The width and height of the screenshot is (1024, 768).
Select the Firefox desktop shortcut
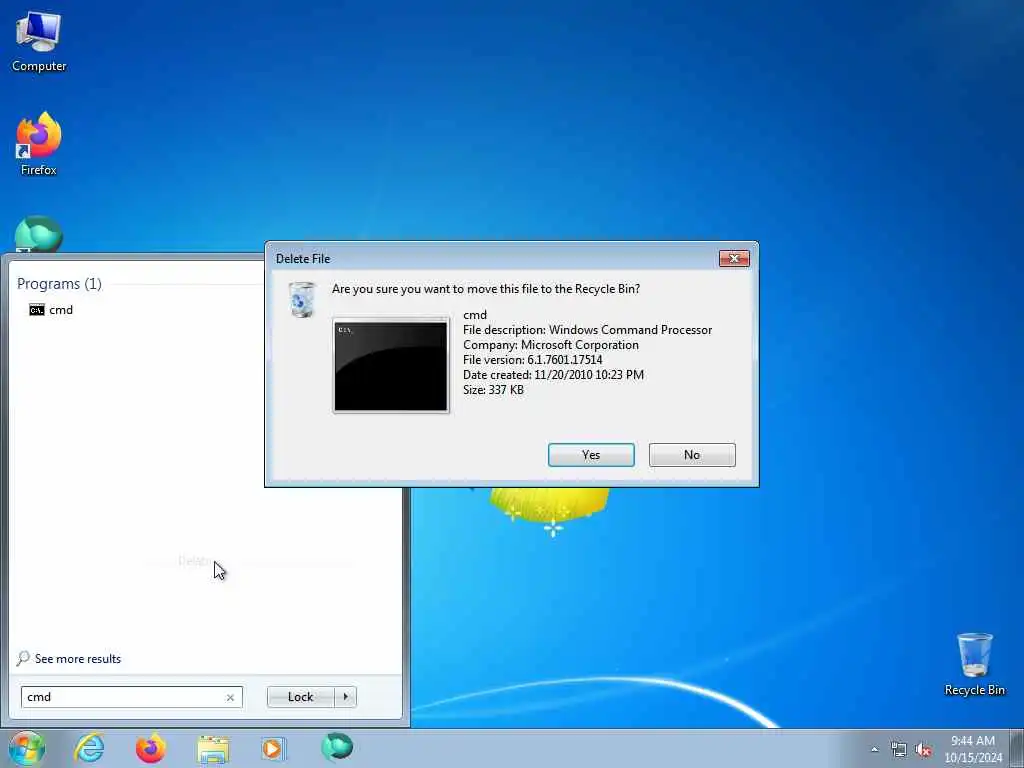[x=39, y=144]
